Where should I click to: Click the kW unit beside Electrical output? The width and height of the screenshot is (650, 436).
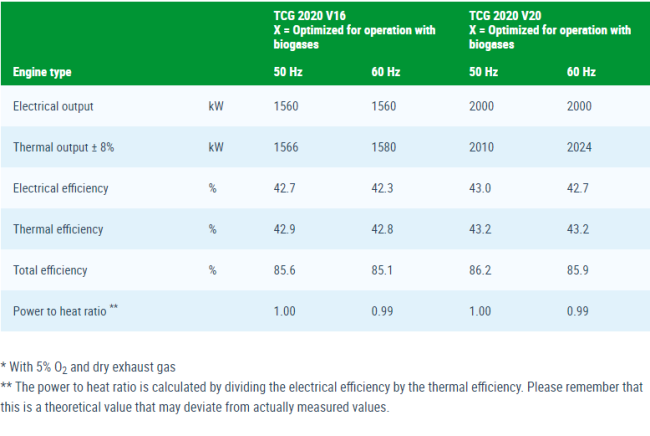click(216, 106)
